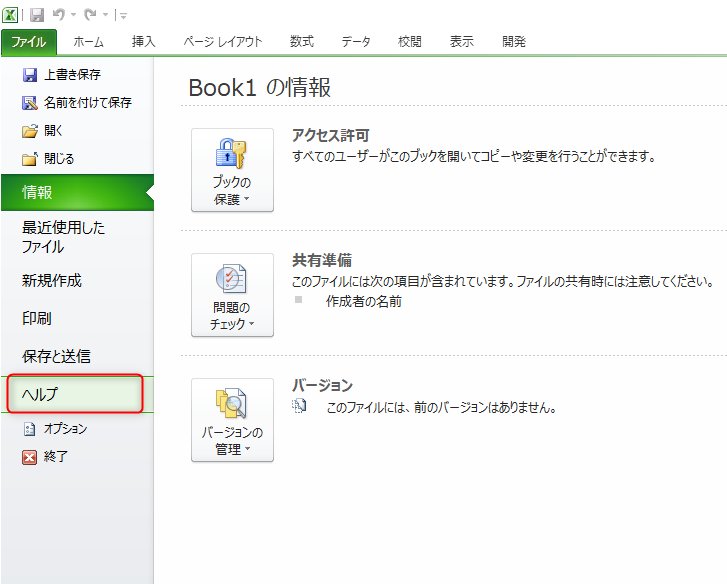Viewport: 727px width, 584px height.
Task: Expand the 問題のチェック dropdown button
Action: point(232,295)
